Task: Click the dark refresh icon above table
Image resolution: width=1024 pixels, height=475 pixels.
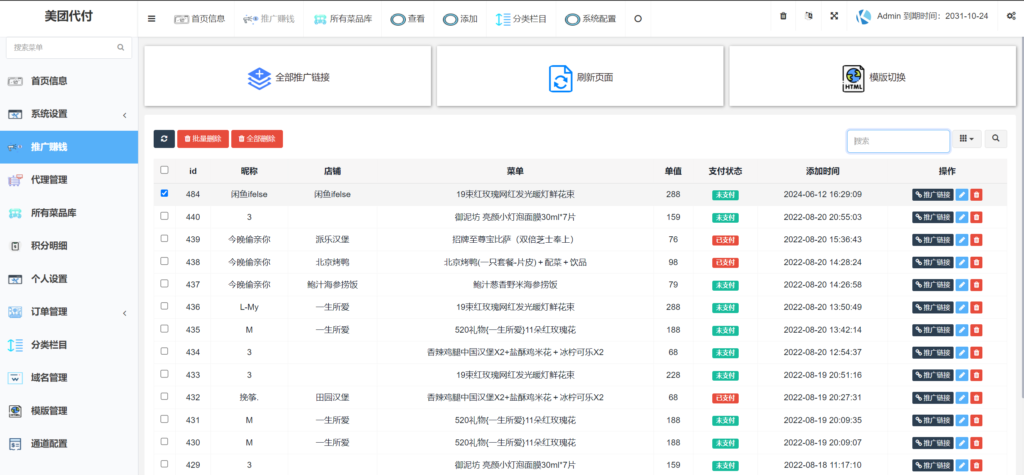Action: pyautogui.click(x=164, y=138)
